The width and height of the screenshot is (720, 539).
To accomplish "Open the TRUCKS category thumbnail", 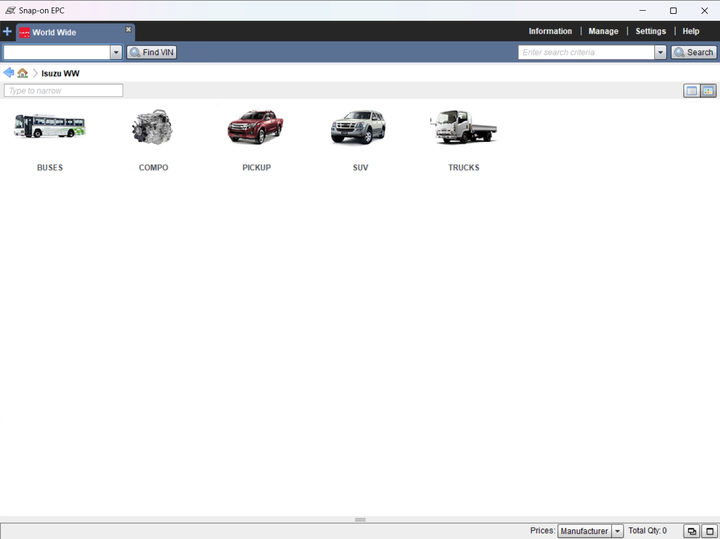I will (x=463, y=127).
